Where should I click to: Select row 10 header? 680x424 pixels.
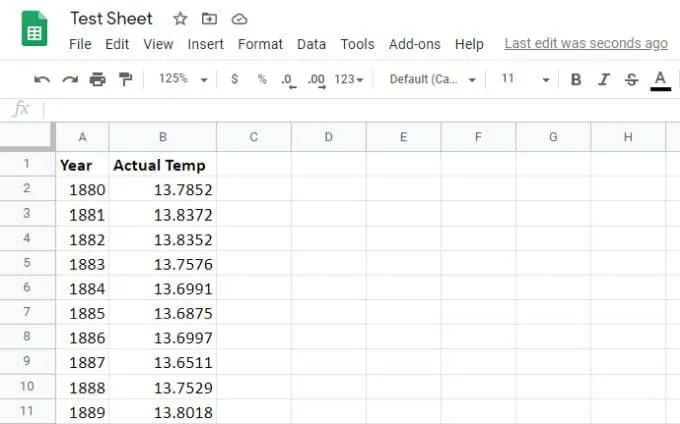27,386
